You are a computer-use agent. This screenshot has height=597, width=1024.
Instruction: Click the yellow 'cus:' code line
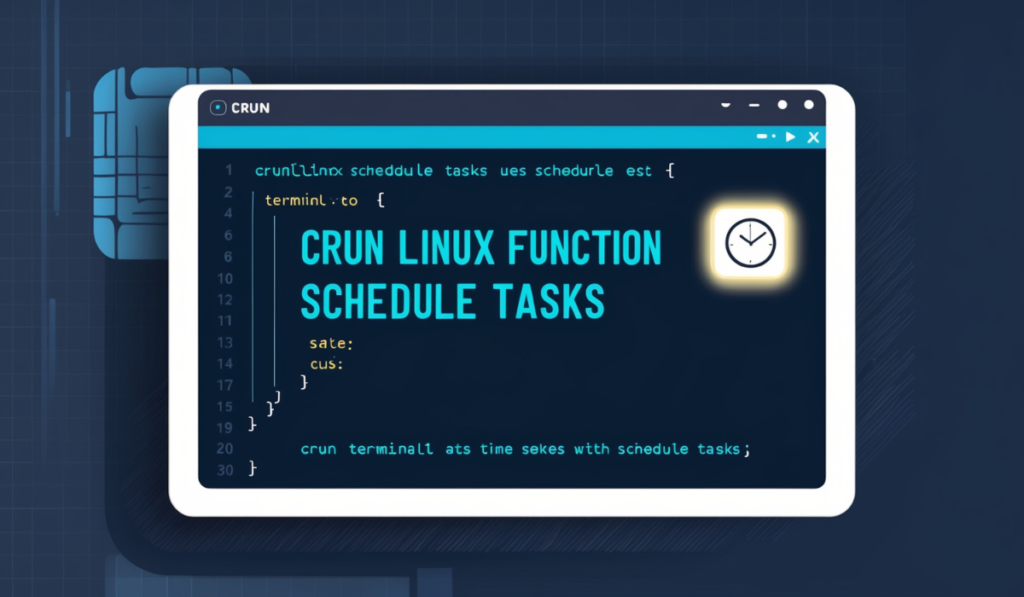327,364
